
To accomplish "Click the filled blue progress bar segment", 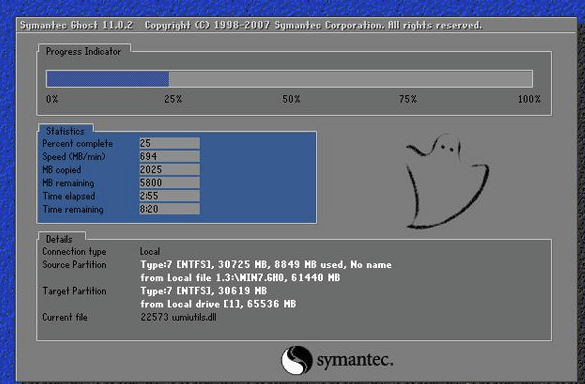I will (x=108, y=79).
